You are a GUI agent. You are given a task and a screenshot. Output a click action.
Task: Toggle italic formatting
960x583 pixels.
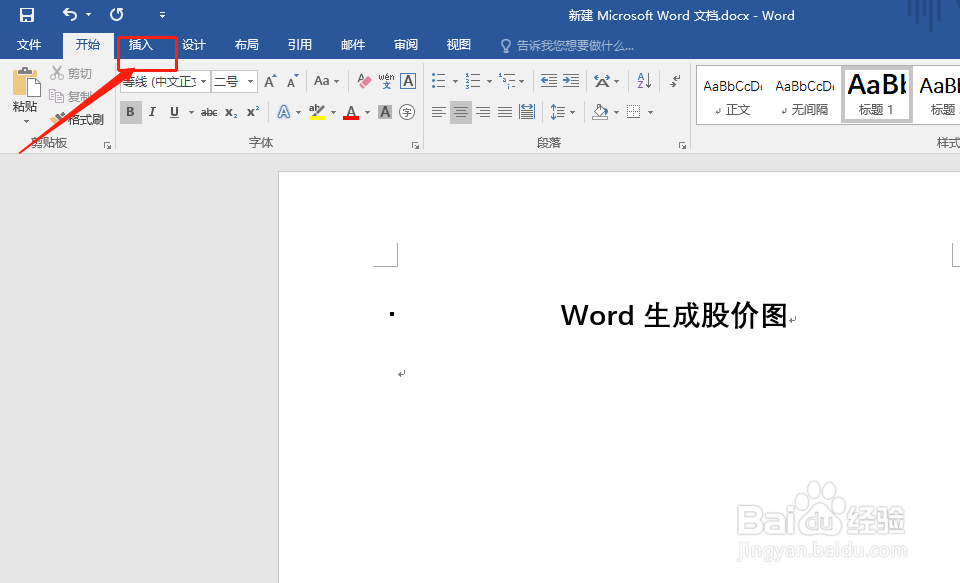click(x=152, y=110)
